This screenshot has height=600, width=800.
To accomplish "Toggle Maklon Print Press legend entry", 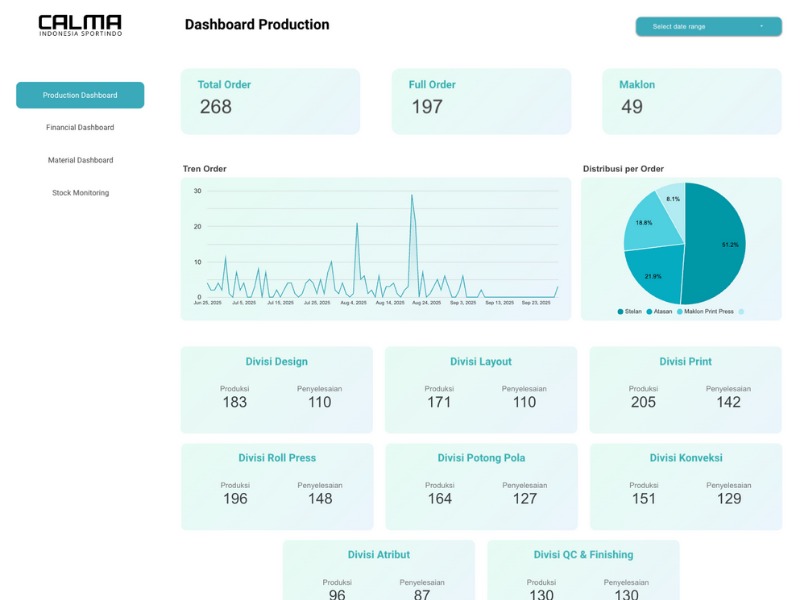I will click(x=708, y=312).
